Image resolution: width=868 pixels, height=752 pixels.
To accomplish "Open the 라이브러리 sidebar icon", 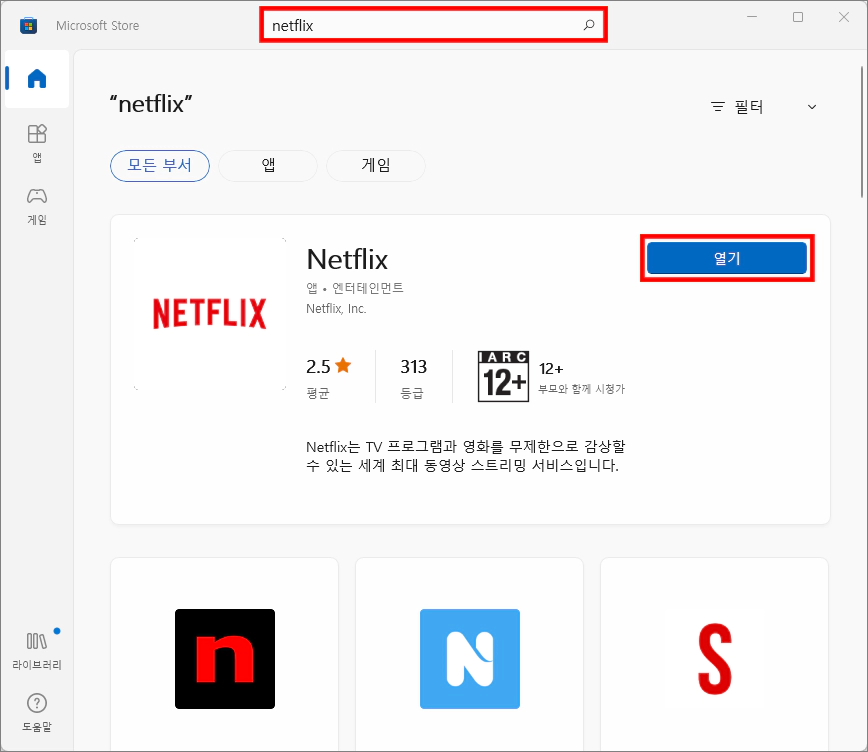I will point(37,651).
